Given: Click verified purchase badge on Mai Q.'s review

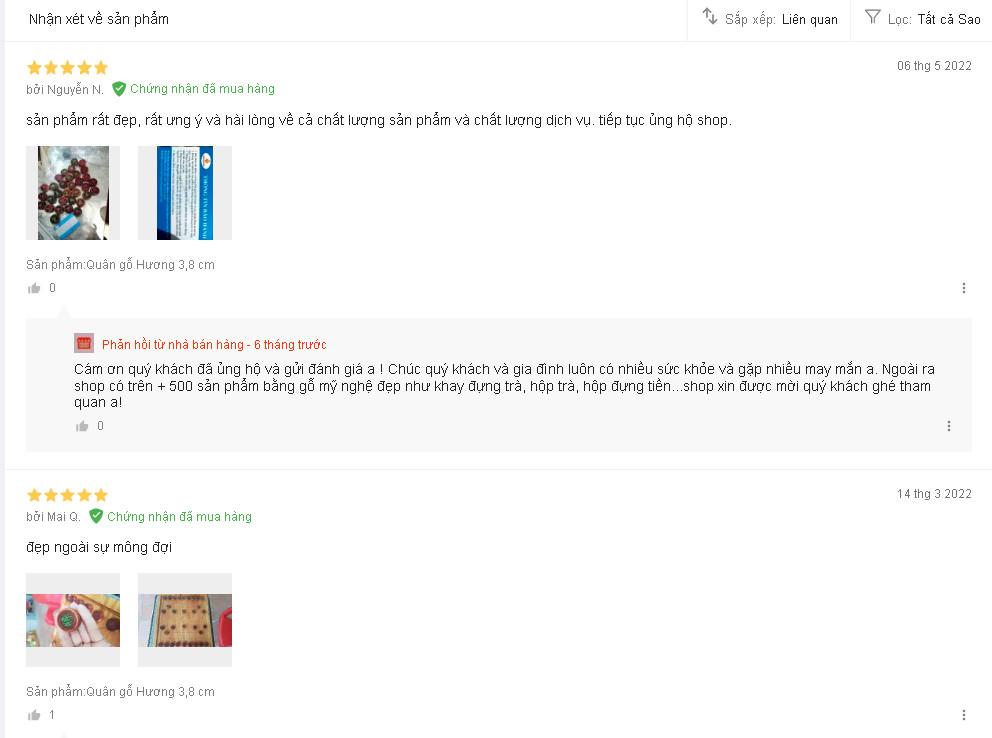Looking at the screenshot, I should point(170,516).
